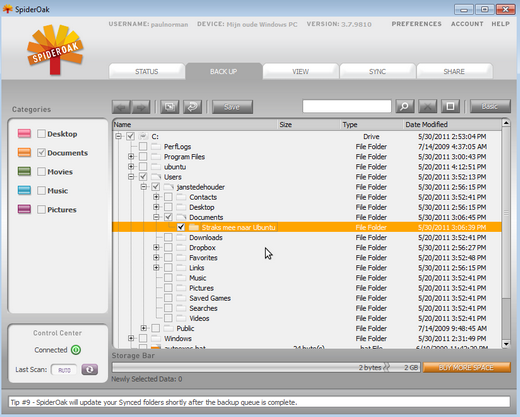Select the Searches folder row
The width and height of the screenshot is (520, 417).
(x=307, y=308)
